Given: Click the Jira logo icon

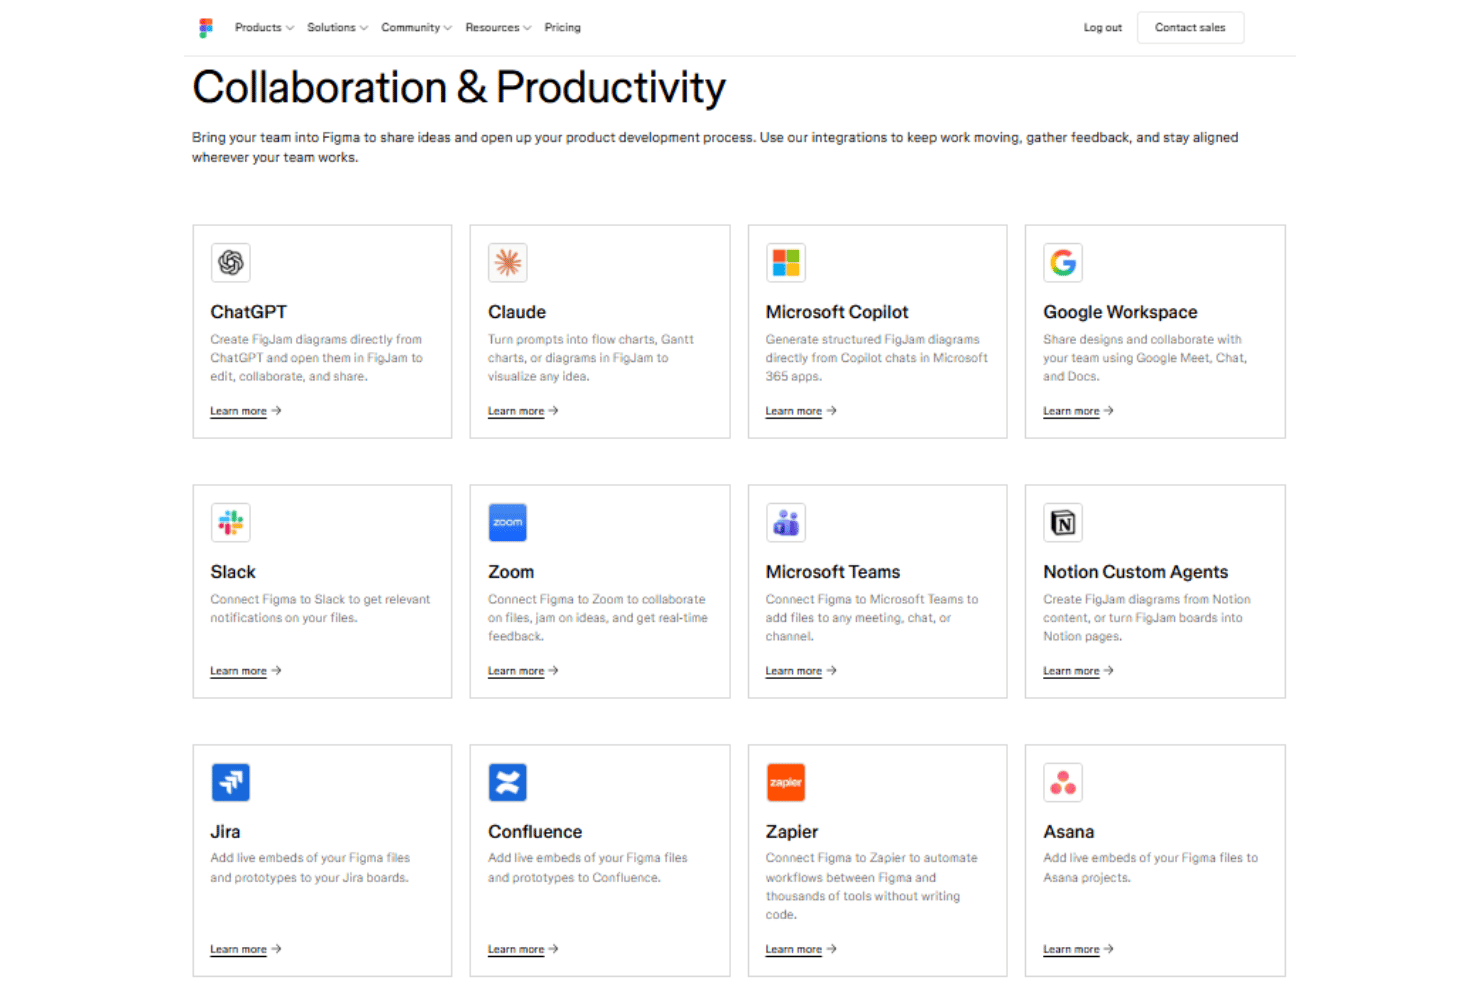Looking at the screenshot, I should [x=231, y=782].
